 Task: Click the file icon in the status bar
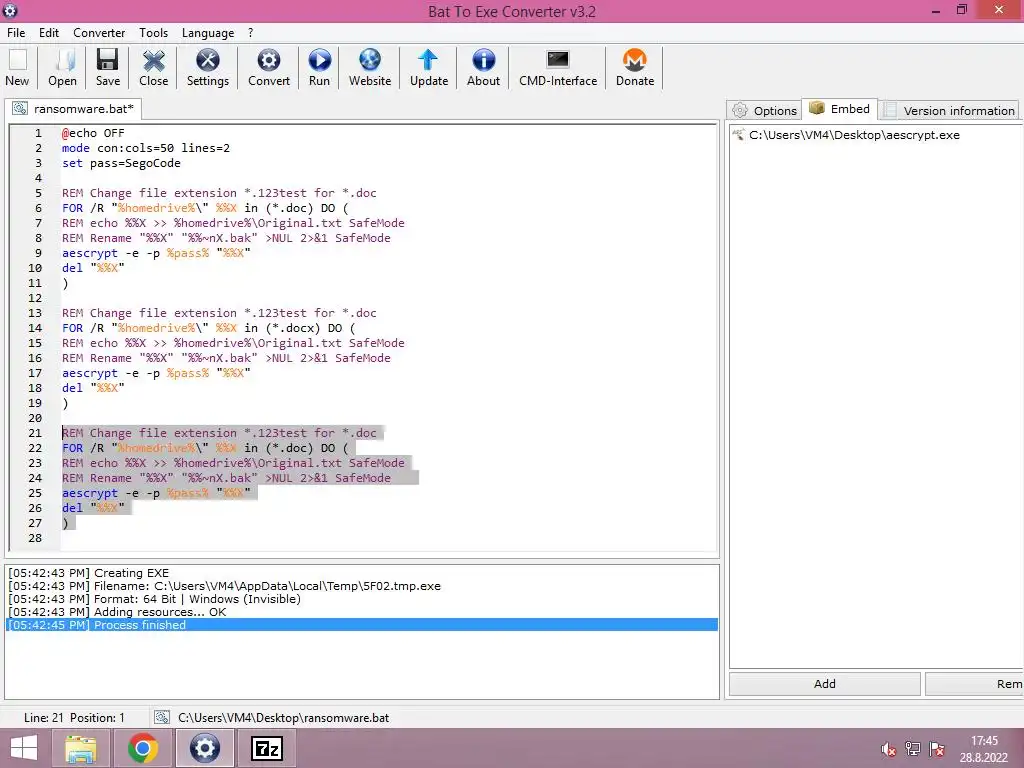point(161,718)
